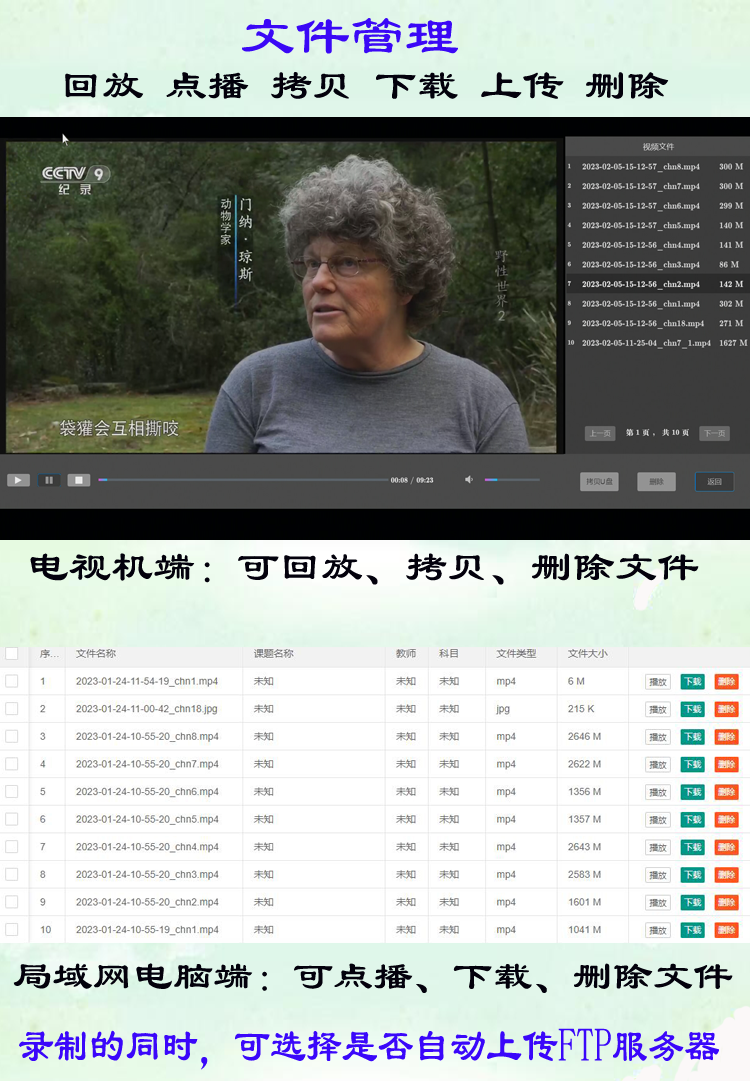Click green 下载 for chn18.jpg row

point(692,709)
